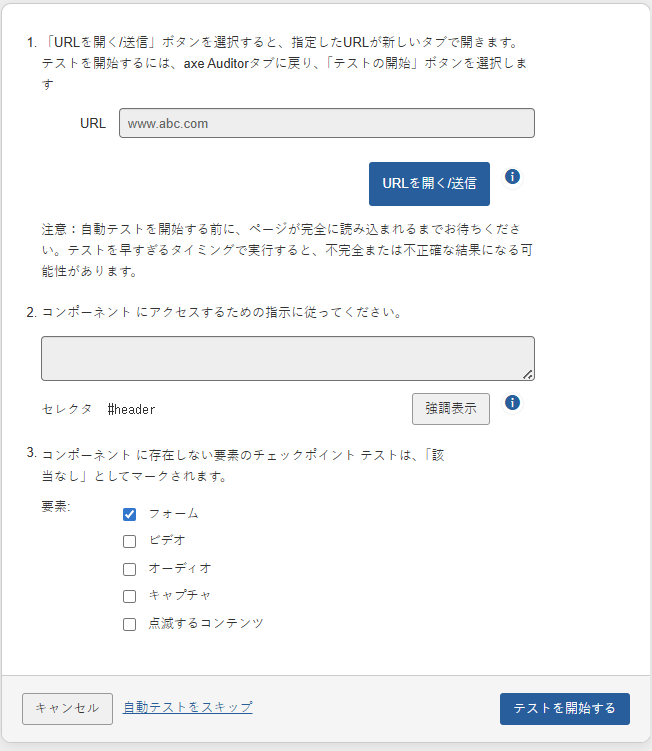The width and height of the screenshot is (652, 751).
Task: Click the #header selector value
Action: pyautogui.click(x=132, y=409)
